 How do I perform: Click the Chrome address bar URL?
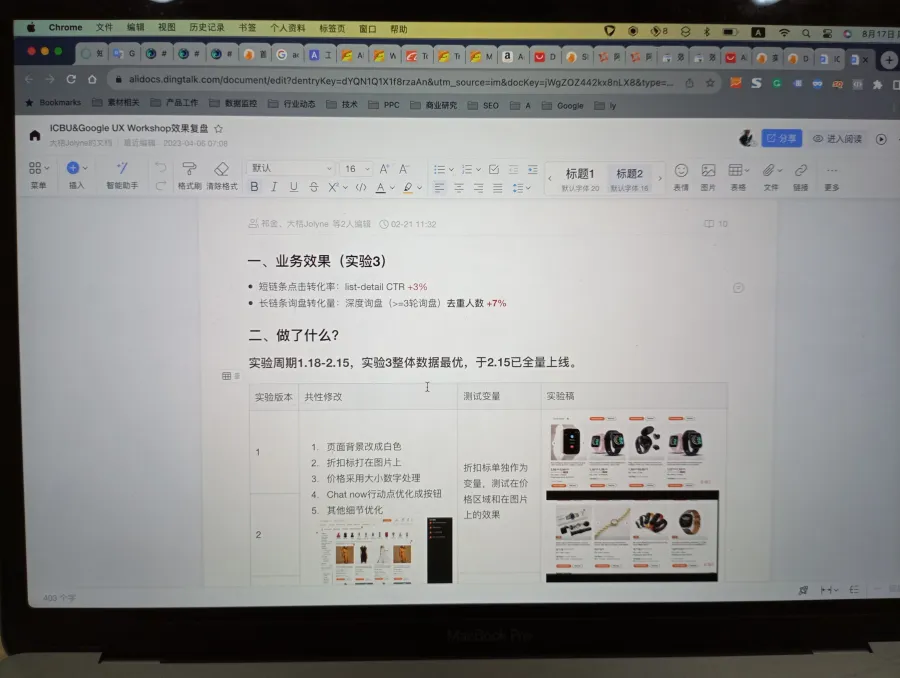click(401, 81)
